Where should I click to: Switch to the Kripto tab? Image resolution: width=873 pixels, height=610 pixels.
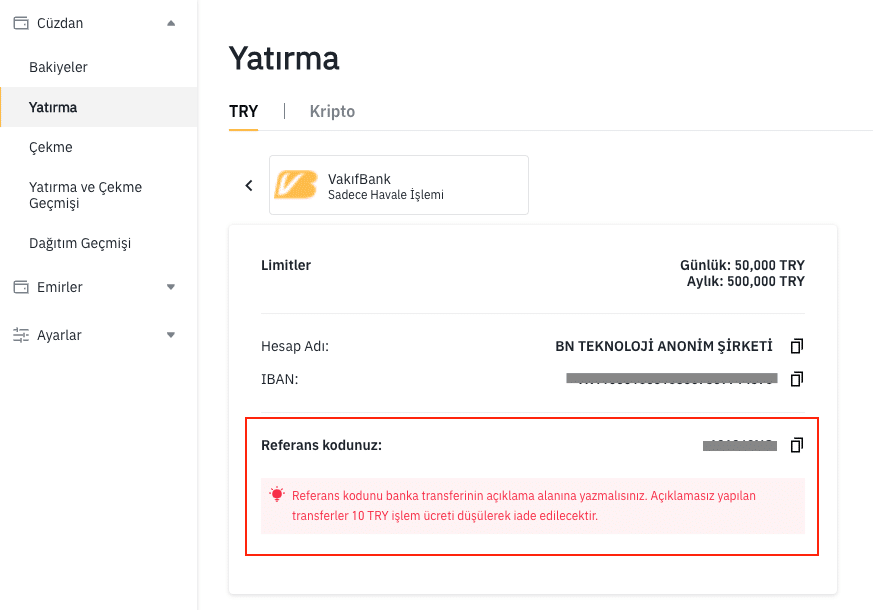tap(332, 111)
